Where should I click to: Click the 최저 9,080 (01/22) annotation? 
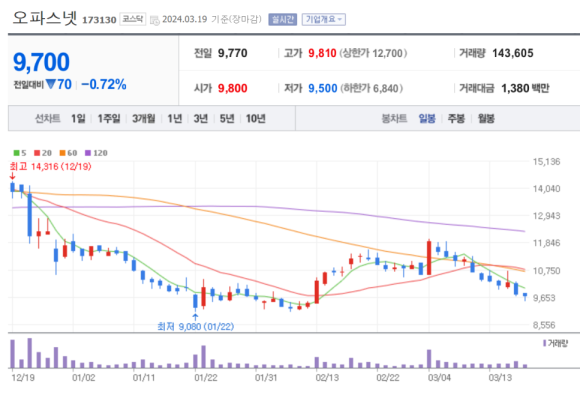click(x=195, y=327)
